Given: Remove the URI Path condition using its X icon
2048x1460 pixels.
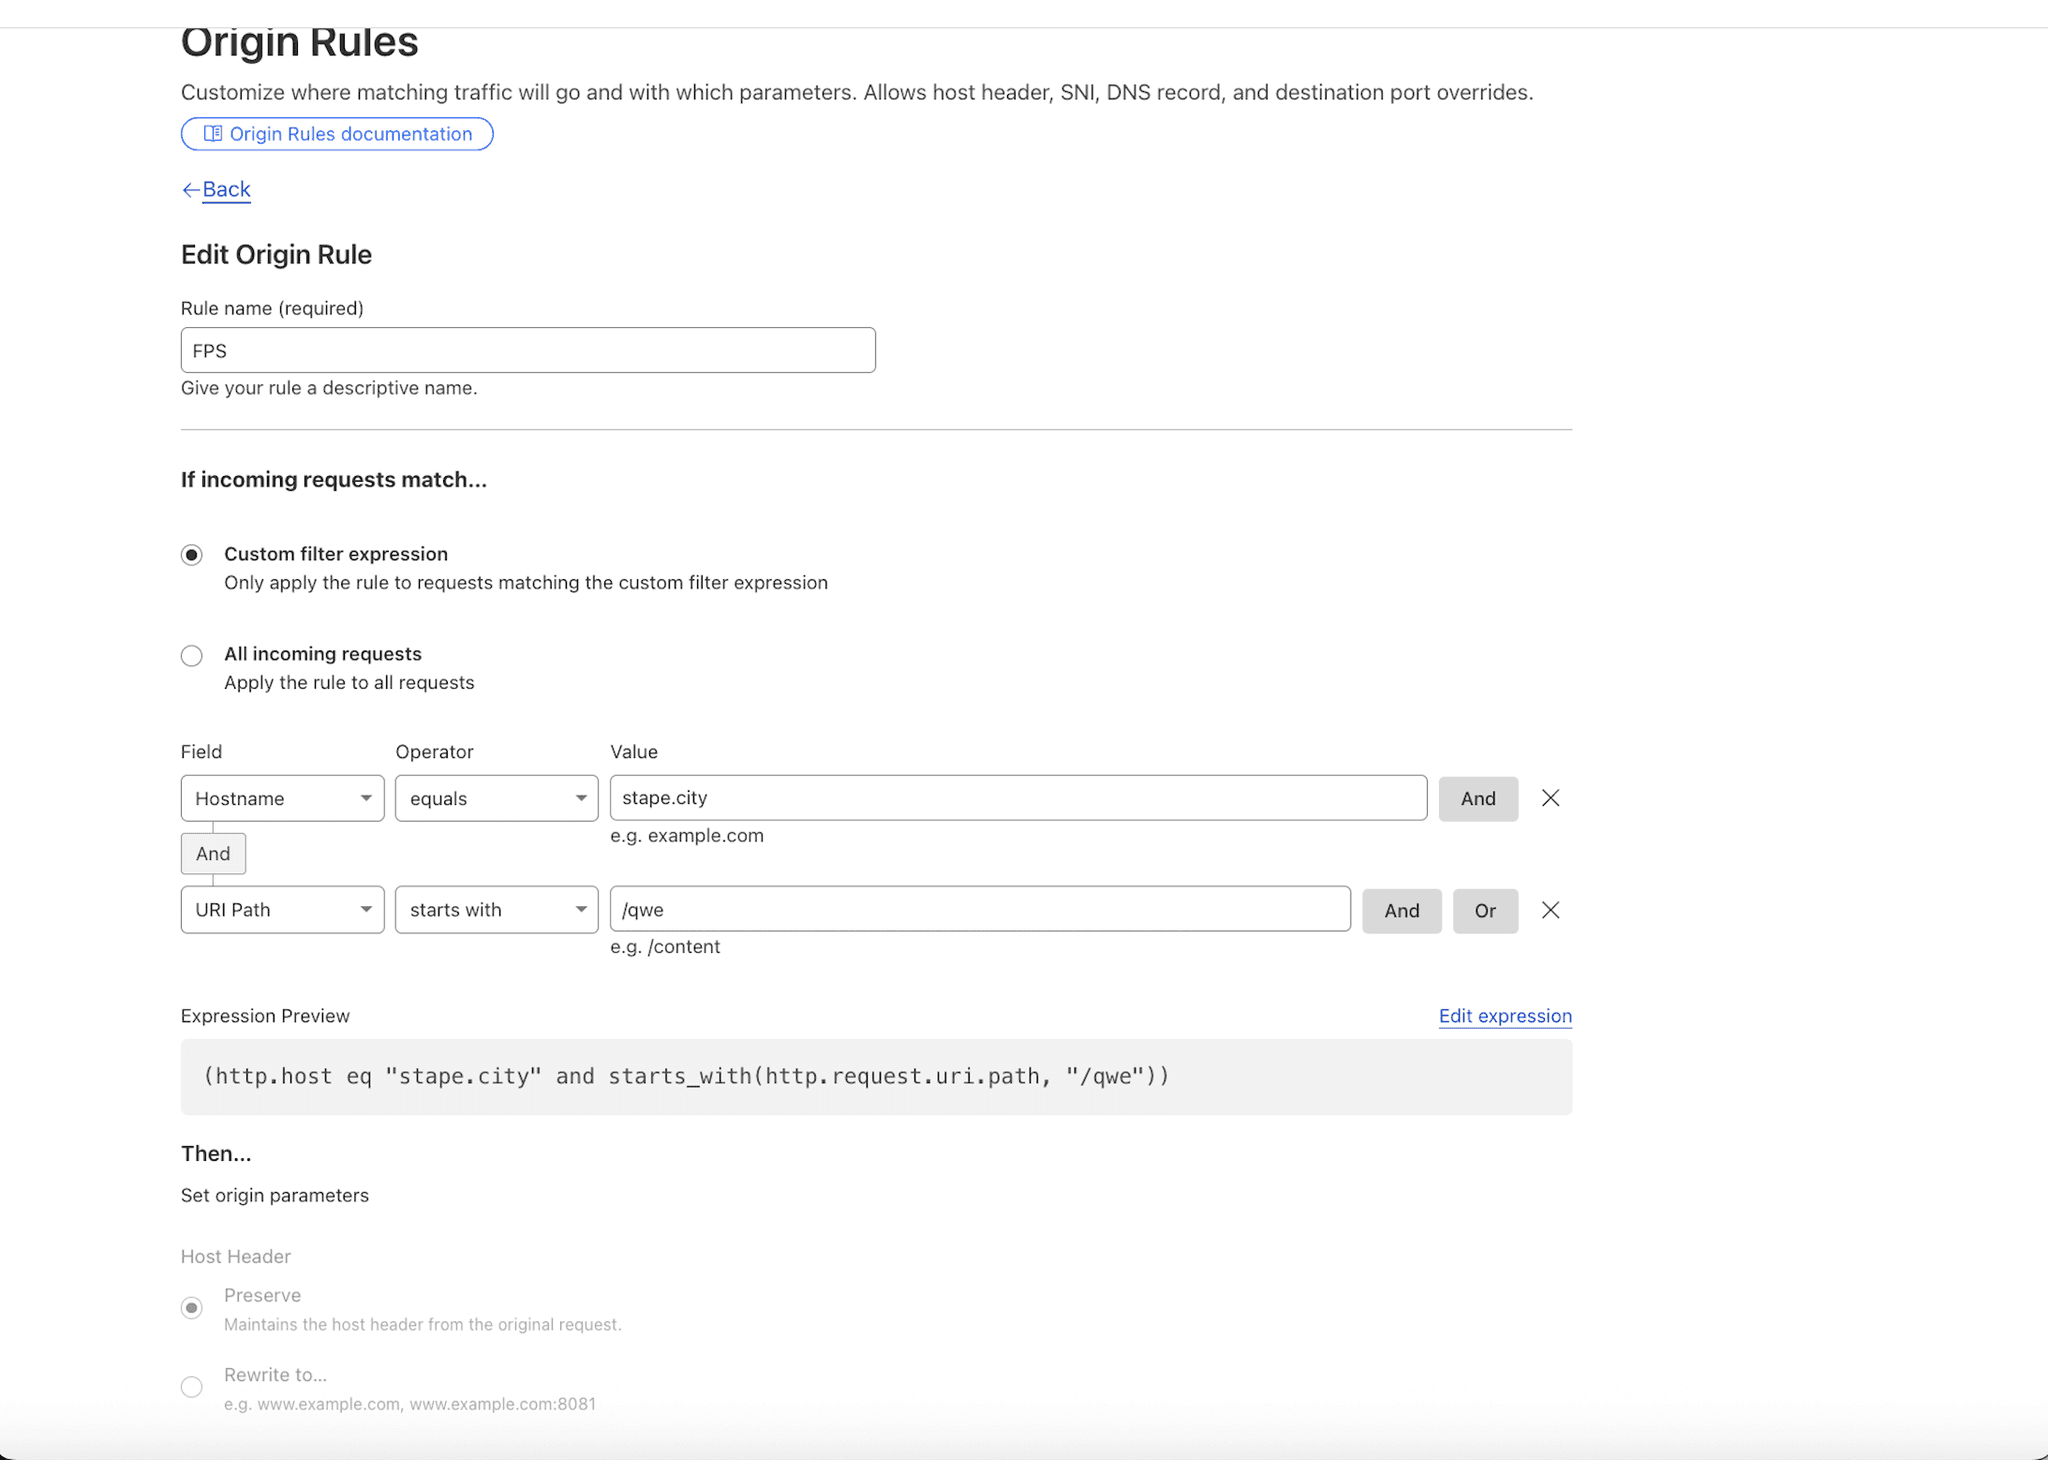Looking at the screenshot, I should pyautogui.click(x=1550, y=909).
